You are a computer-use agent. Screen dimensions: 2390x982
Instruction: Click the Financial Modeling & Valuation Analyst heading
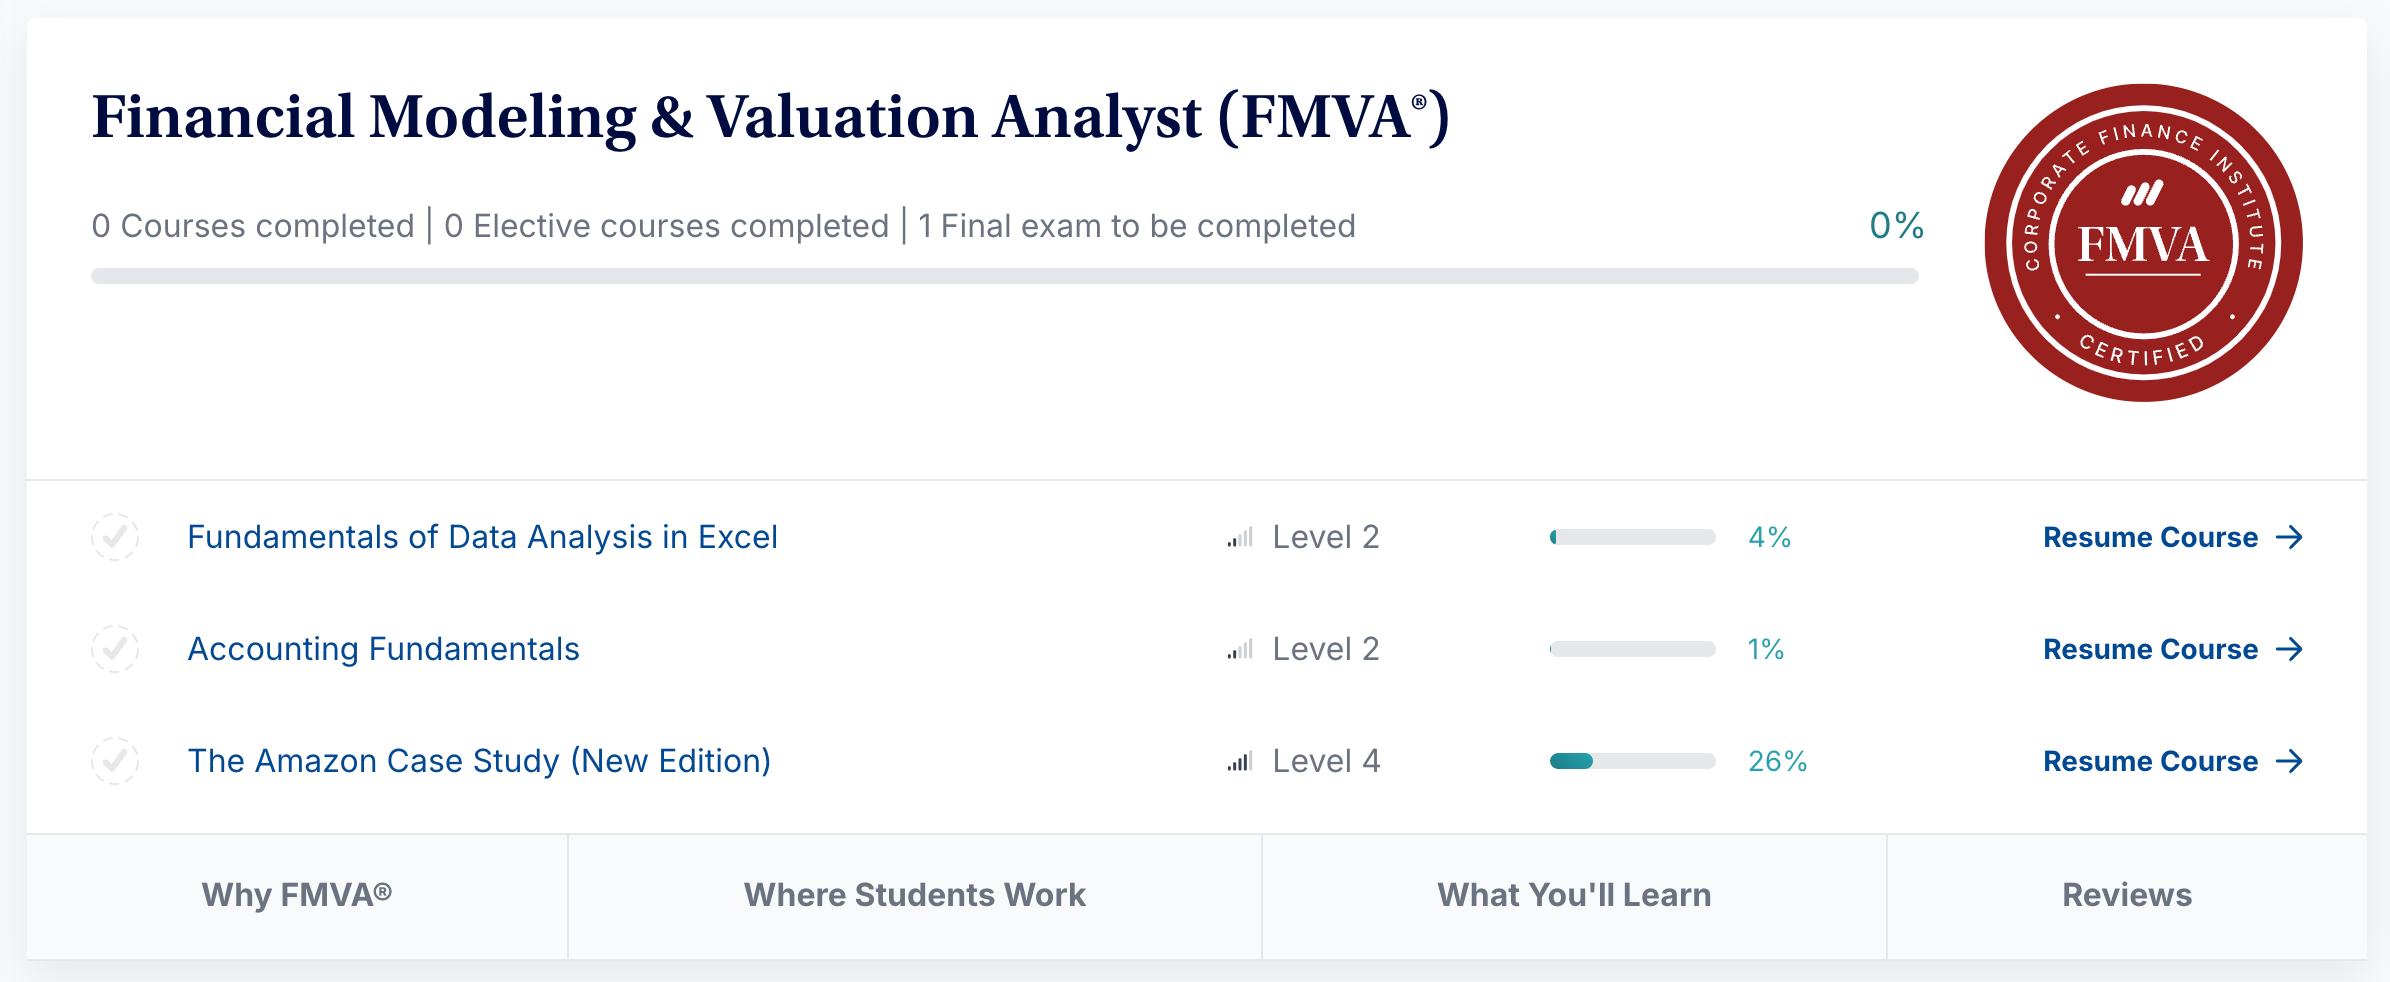click(x=770, y=117)
